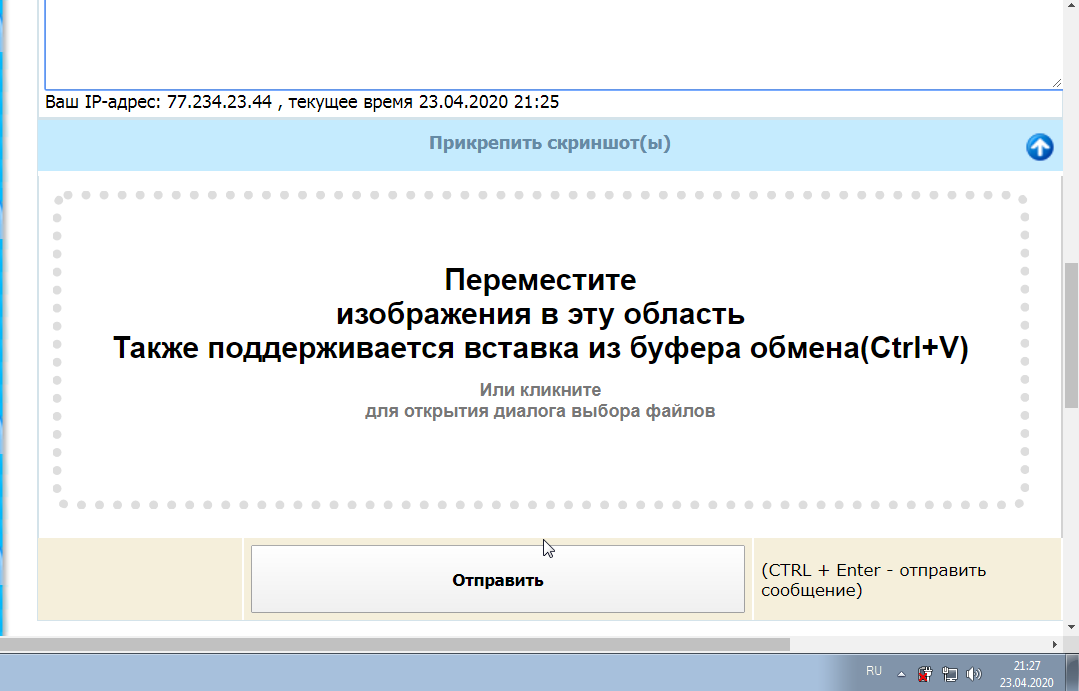Click the 'Ваш IP-адрес' info line
This screenshot has width=1079, height=691.
click(302, 103)
